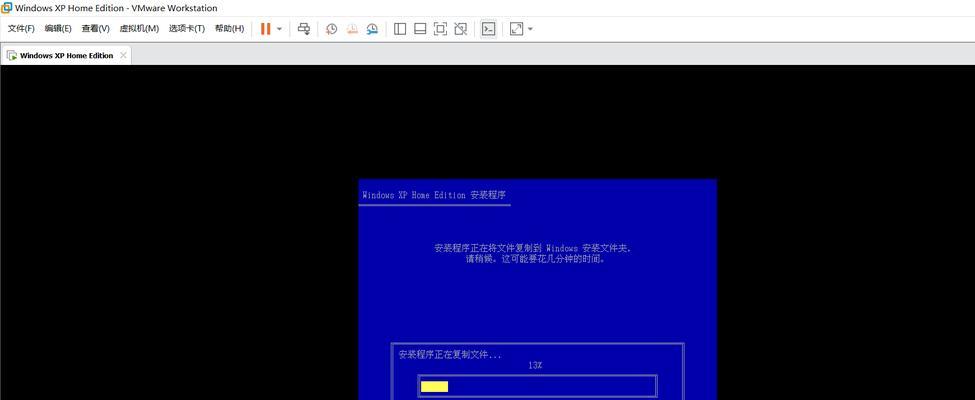
Task: Take a snapshot of the virtual machine
Action: (331, 29)
